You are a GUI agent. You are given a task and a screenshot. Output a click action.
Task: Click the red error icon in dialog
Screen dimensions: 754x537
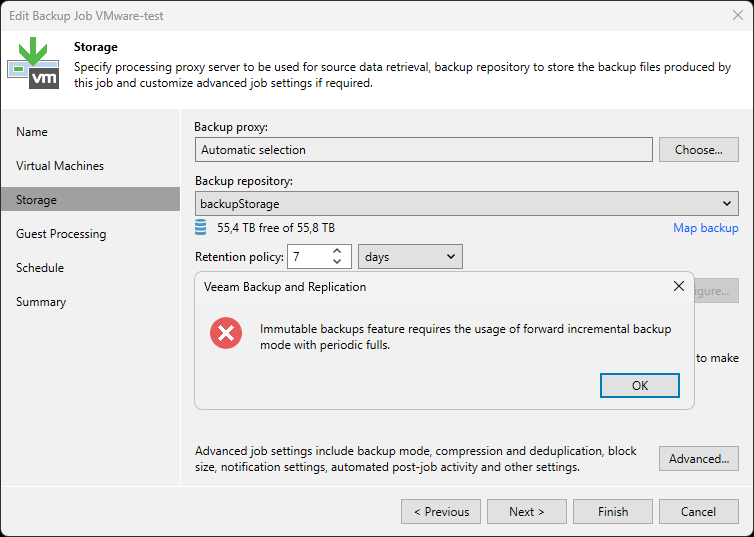(226, 333)
